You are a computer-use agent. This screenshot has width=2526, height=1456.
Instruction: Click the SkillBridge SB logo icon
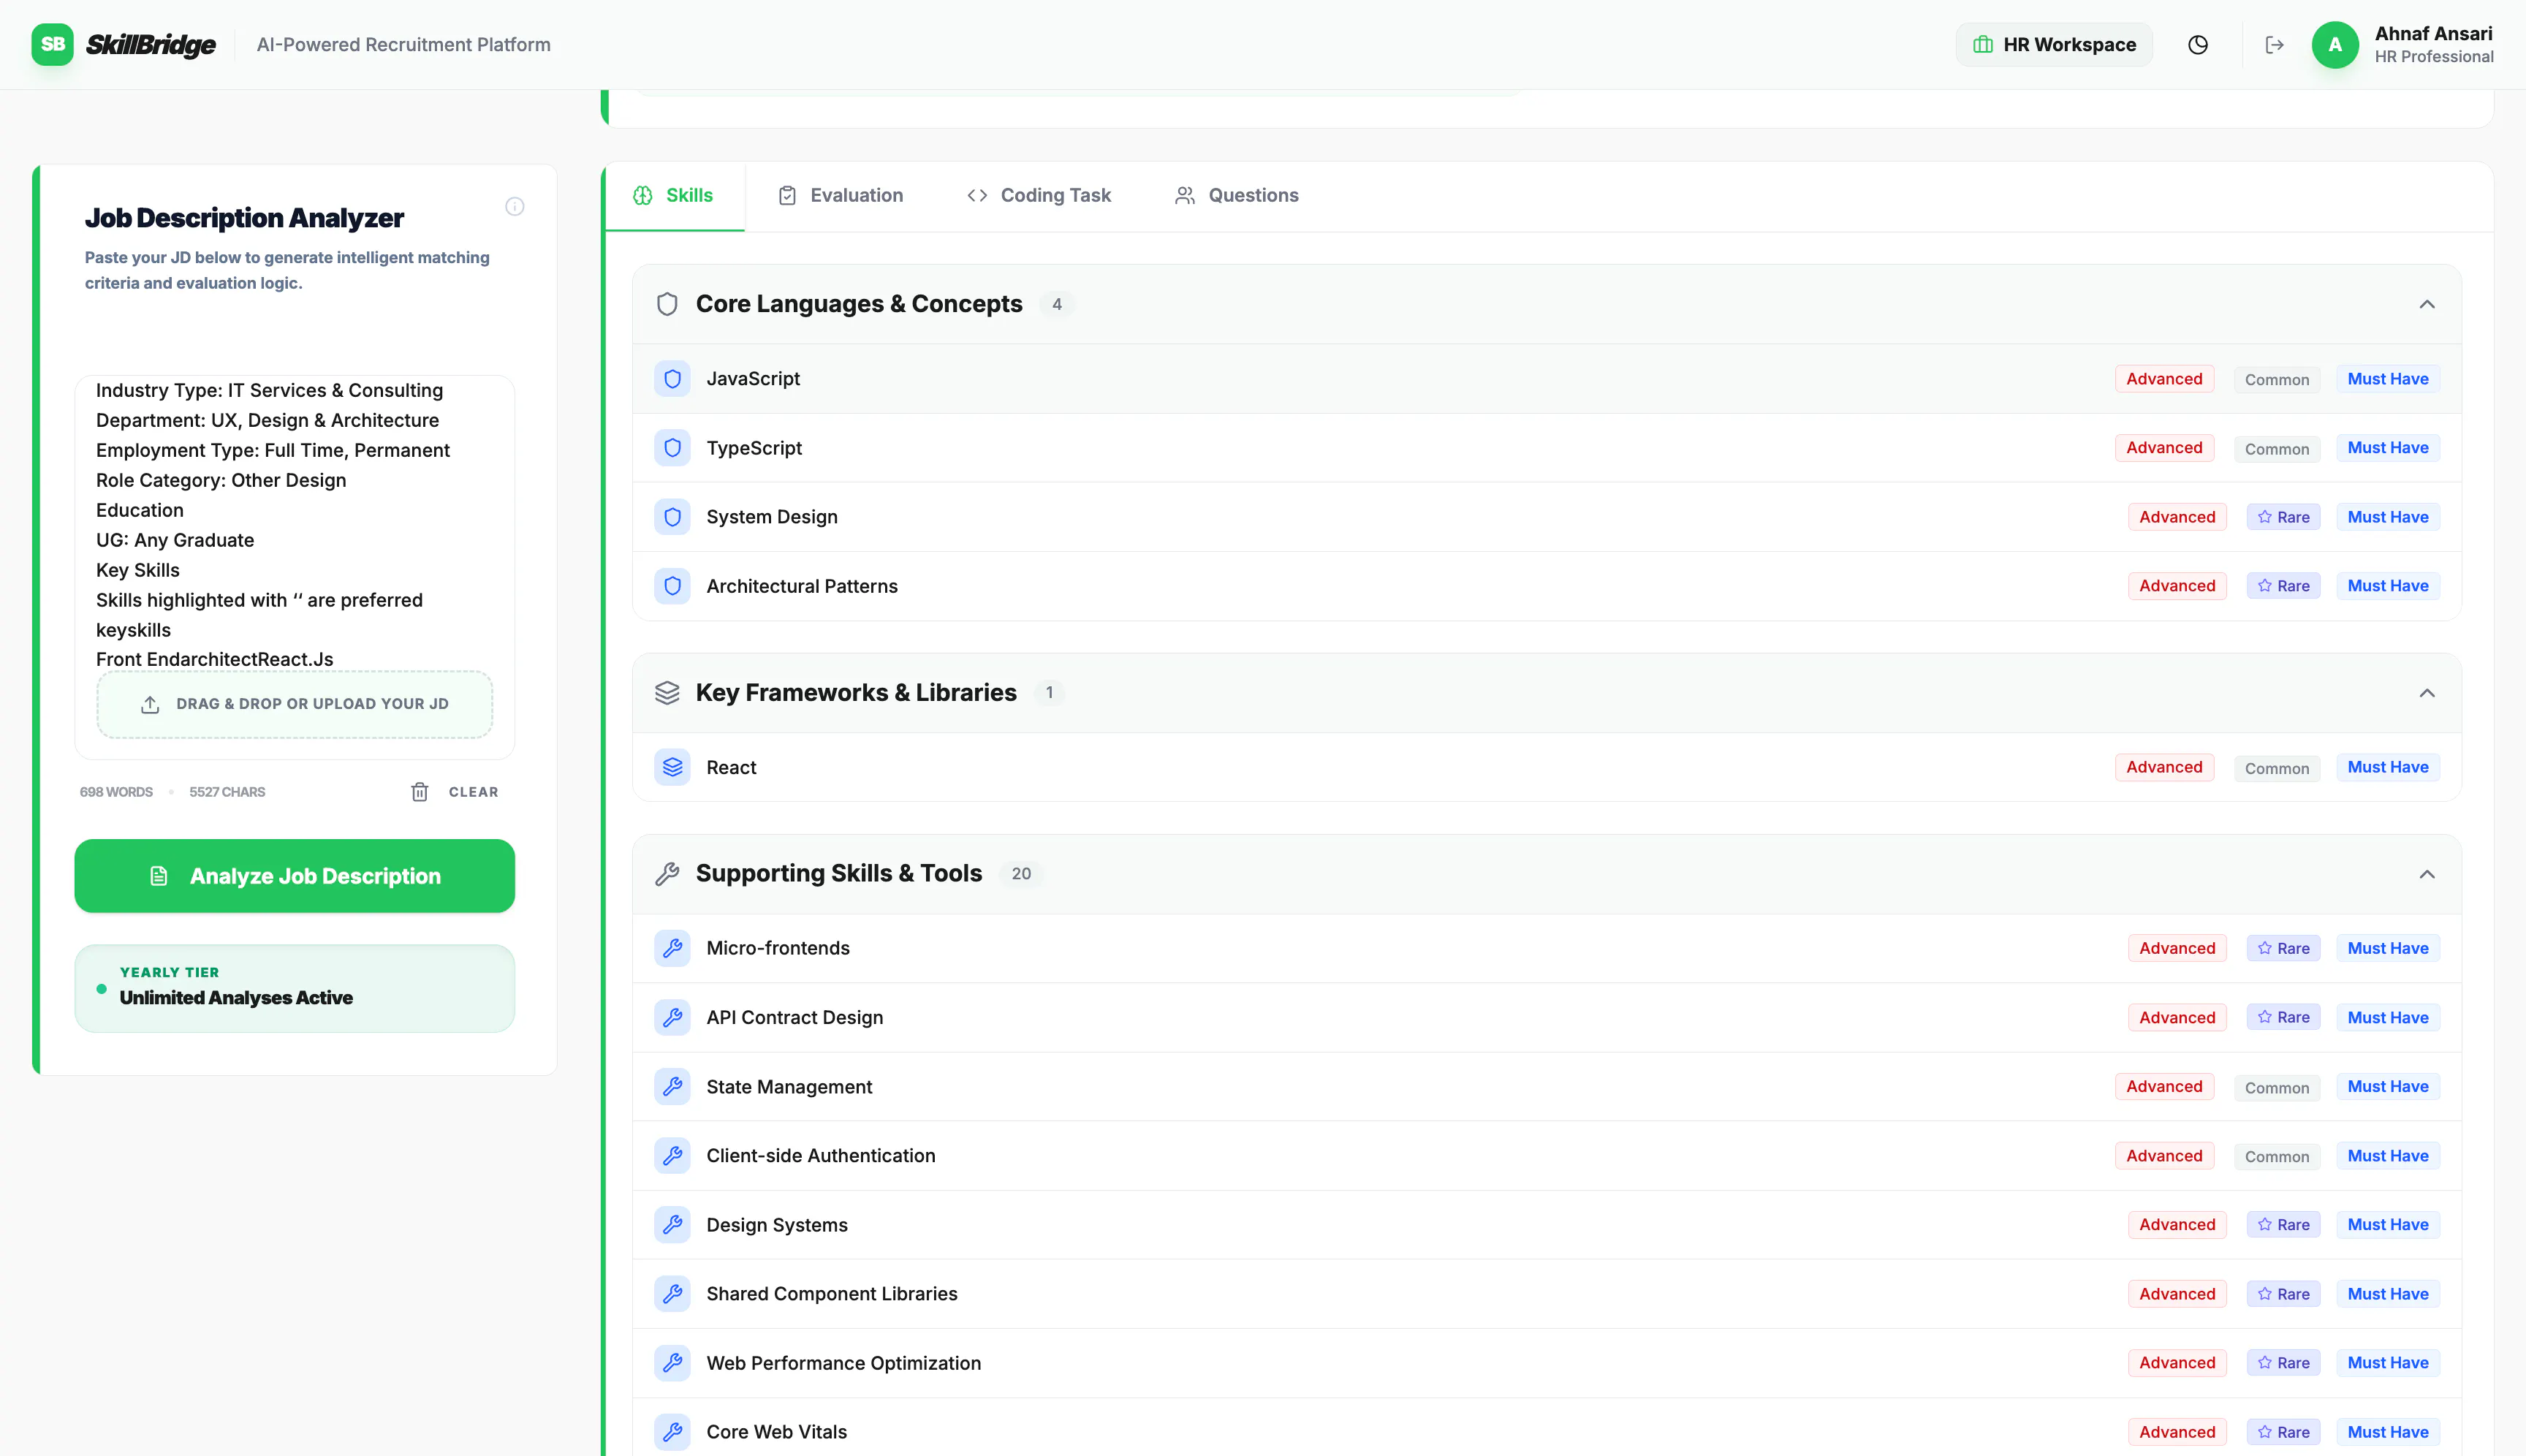[x=52, y=44]
